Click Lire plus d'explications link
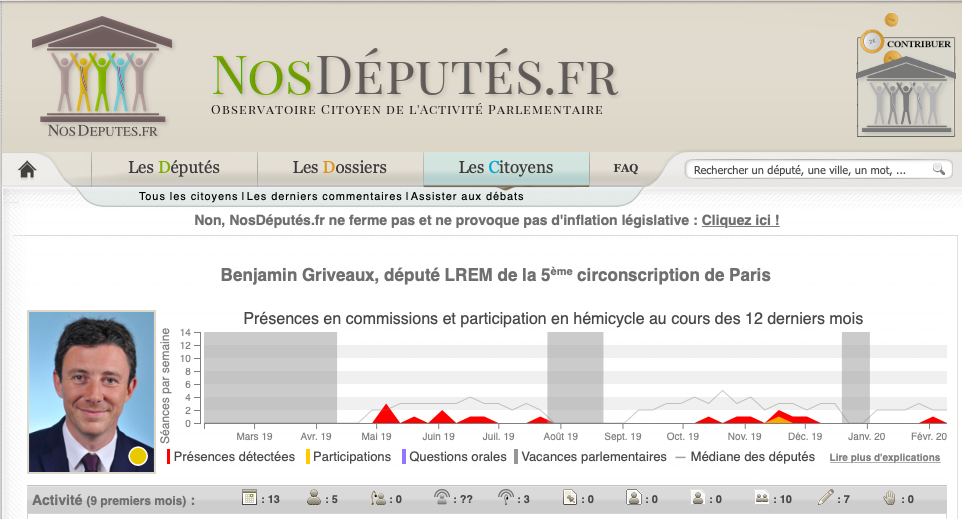The image size is (962, 519). (884, 458)
